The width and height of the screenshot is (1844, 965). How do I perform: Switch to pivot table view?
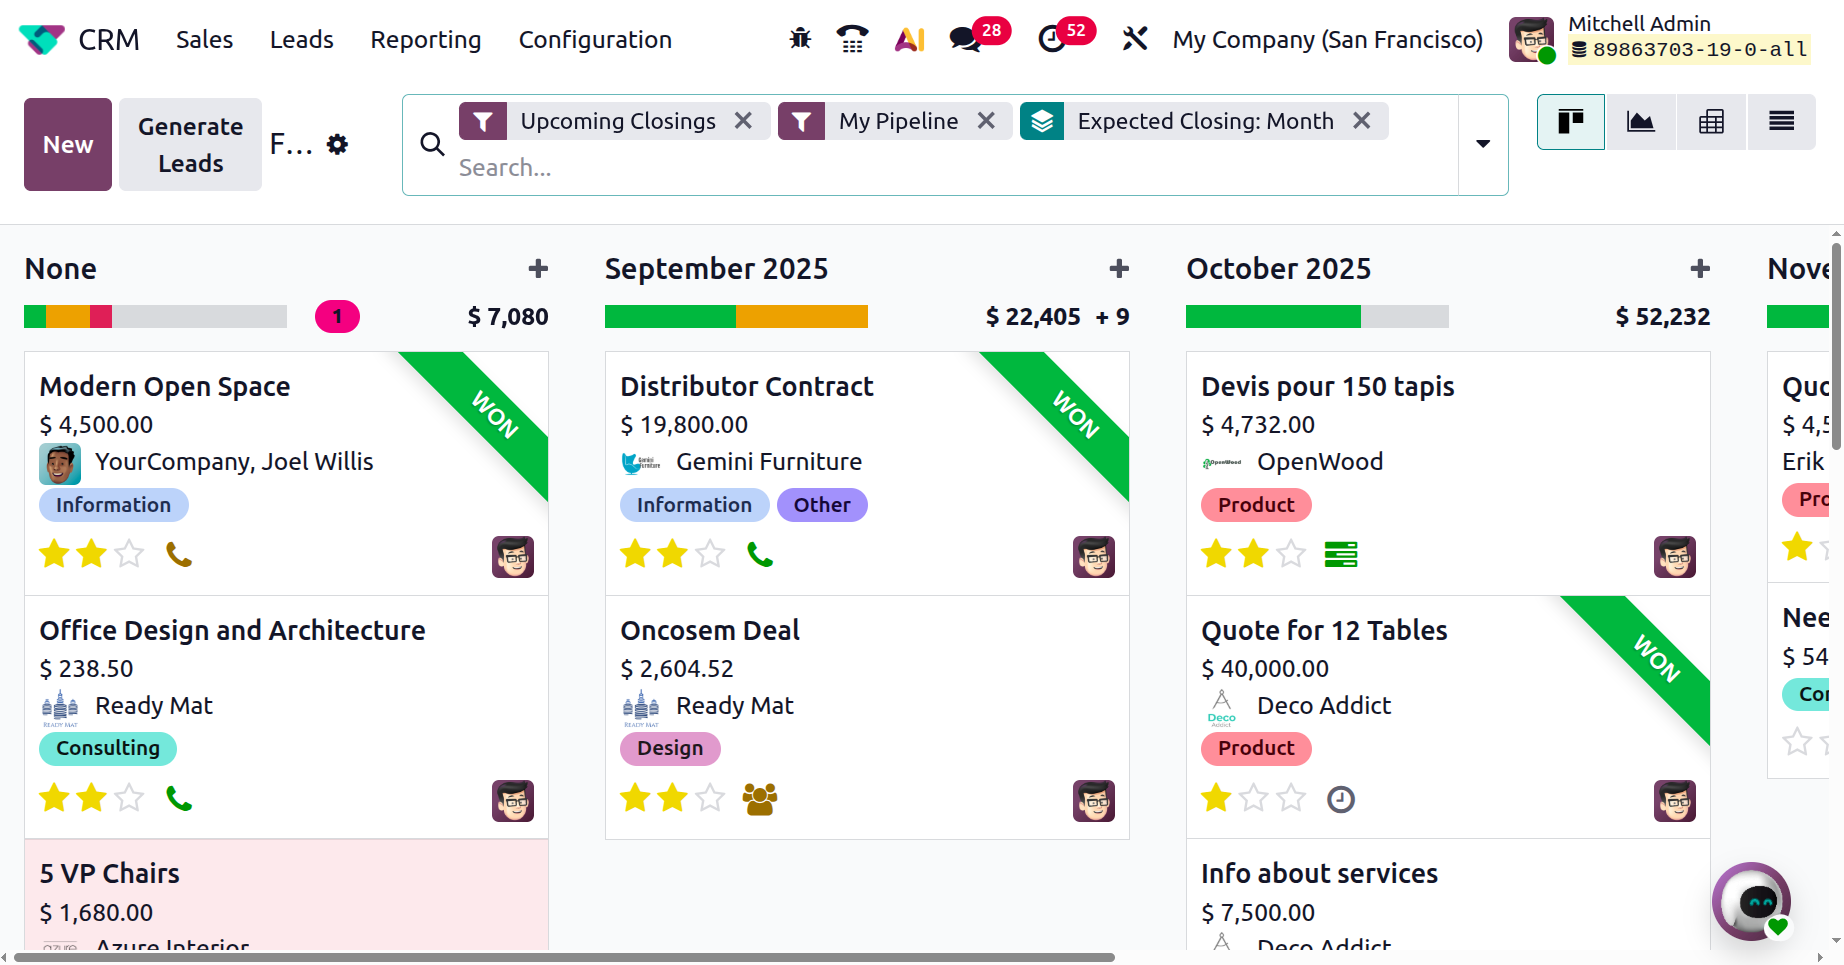(1711, 122)
